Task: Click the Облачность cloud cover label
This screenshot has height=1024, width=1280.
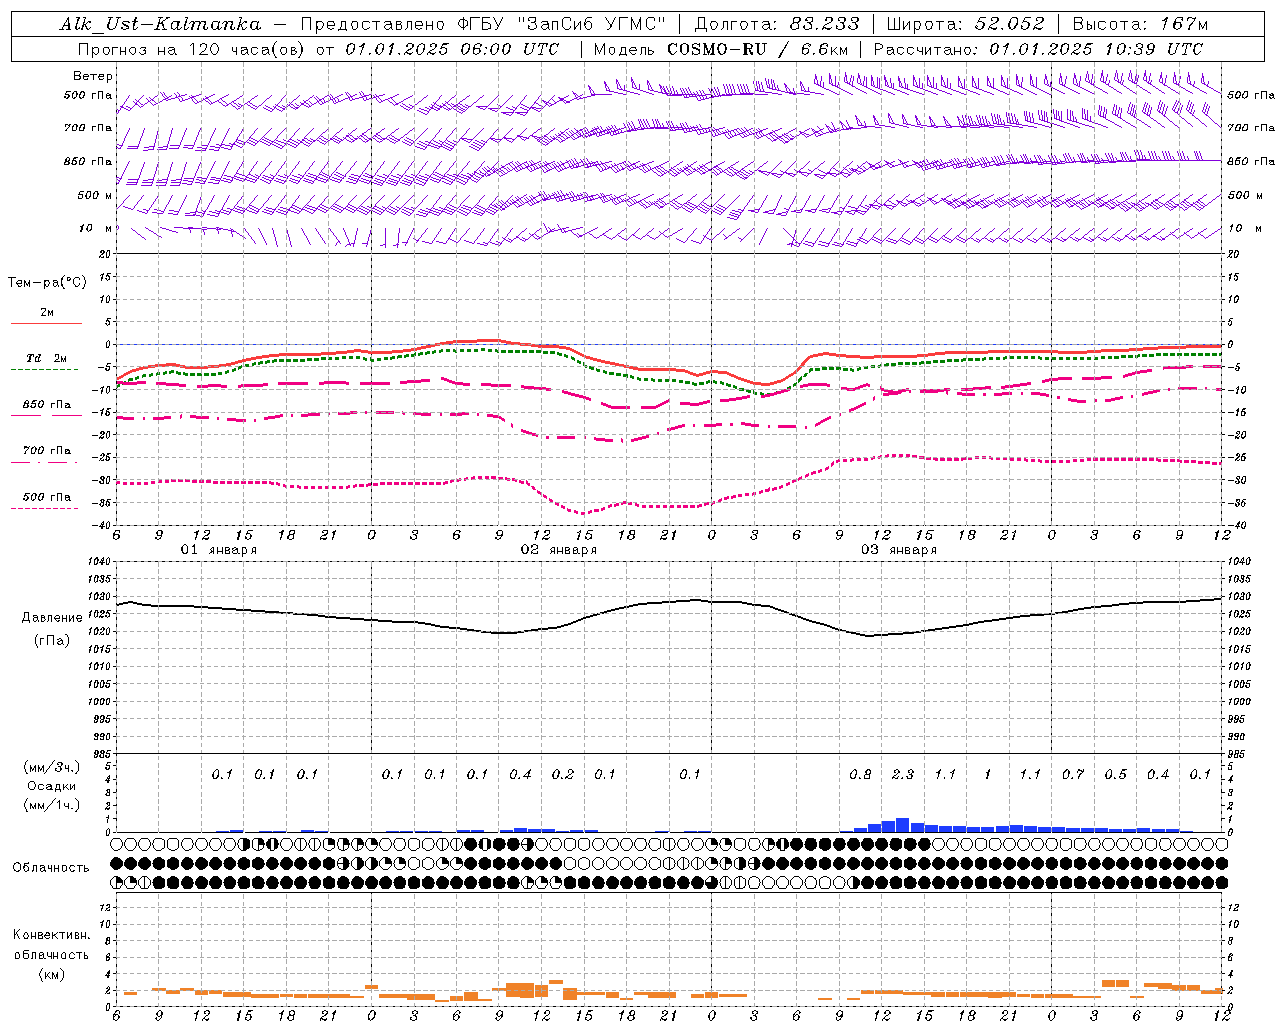Action: pyautogui.click(x=51, y=868)
